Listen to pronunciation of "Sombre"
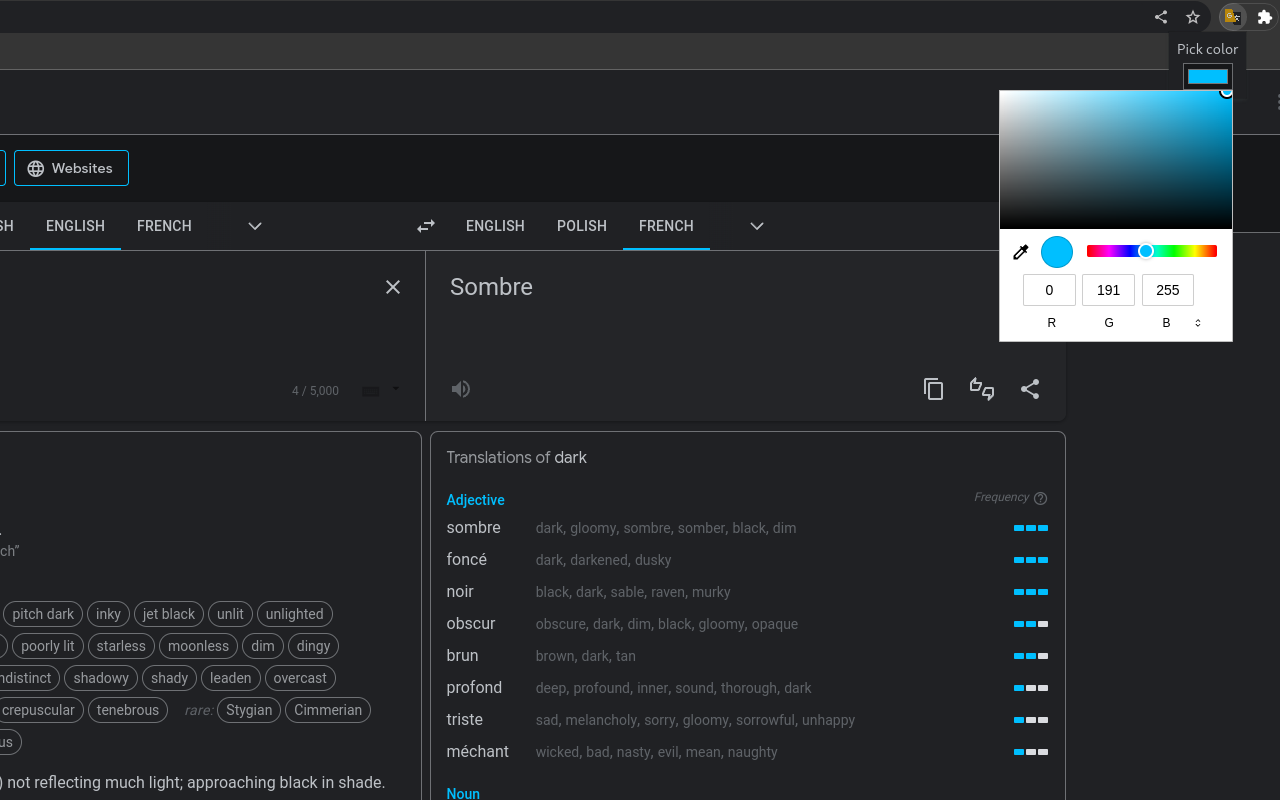1280x800 pixels. click(x=460, y=389)
